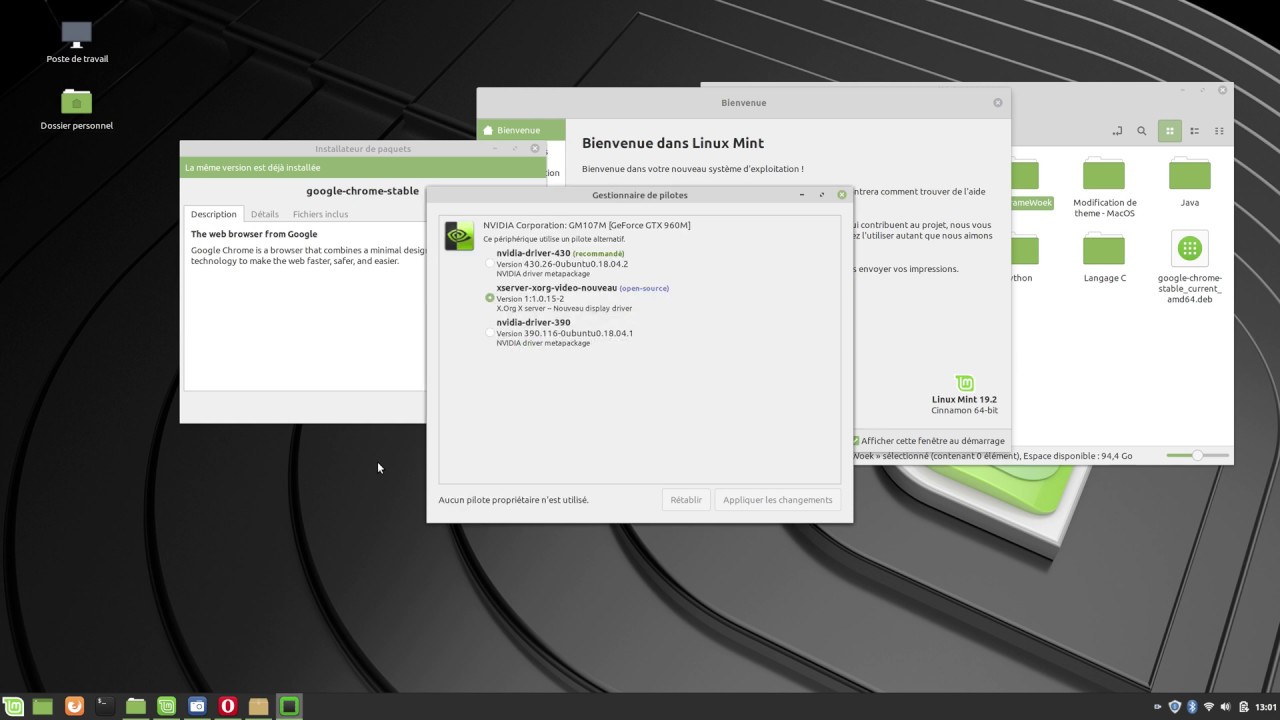Close the file manager window
Screen dimensions: 1280x720
pos(1222,90)
